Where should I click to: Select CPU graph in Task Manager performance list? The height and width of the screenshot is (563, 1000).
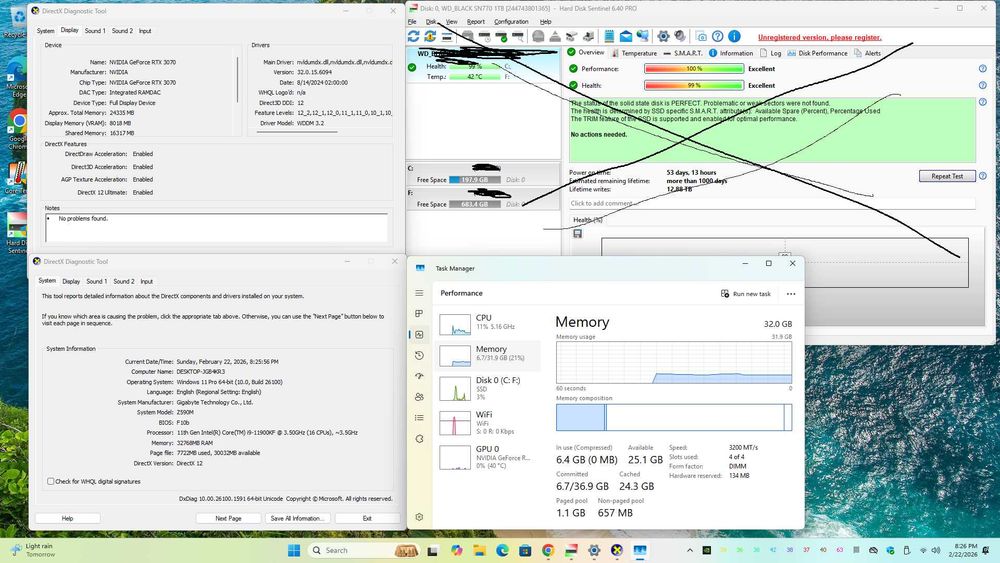(455, 324)
